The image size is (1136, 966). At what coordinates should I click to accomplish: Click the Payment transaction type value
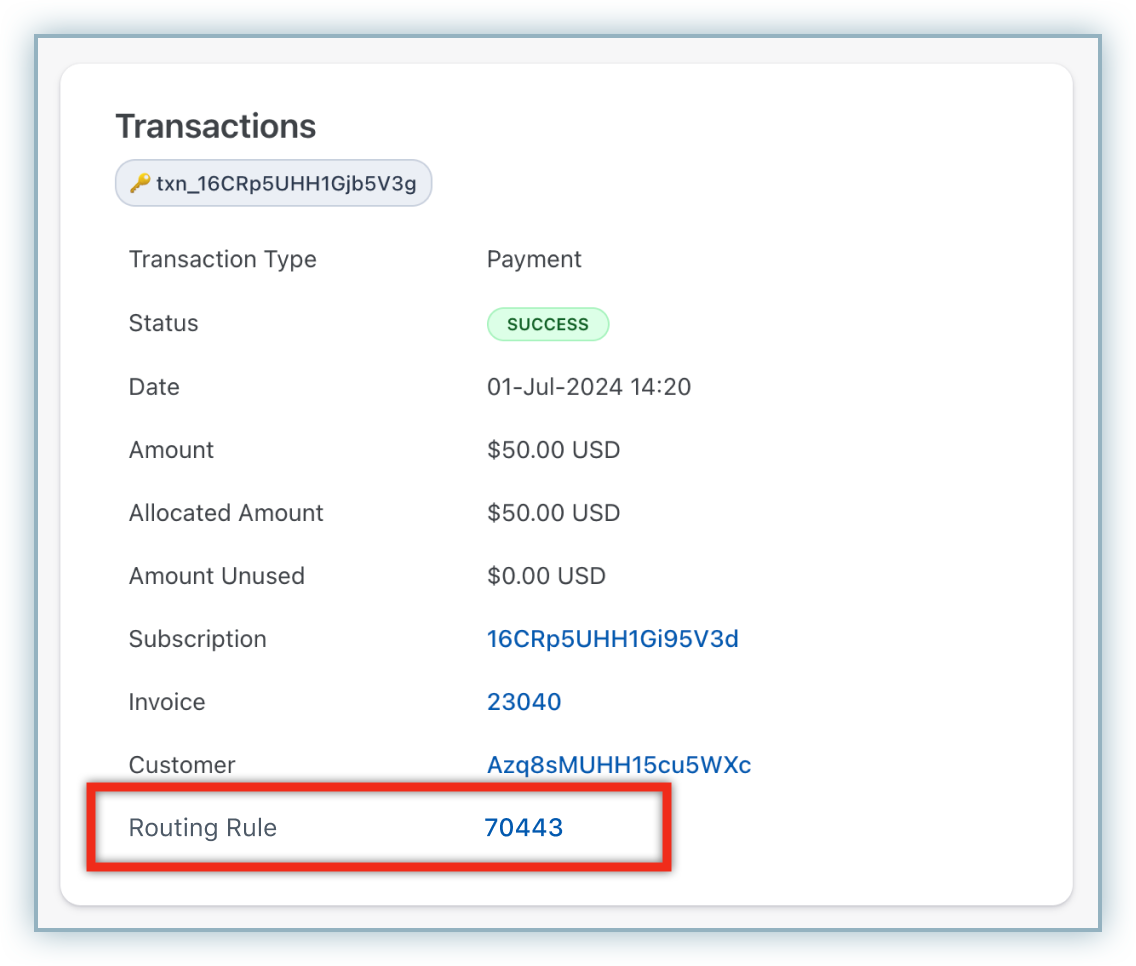coord(534,260)
